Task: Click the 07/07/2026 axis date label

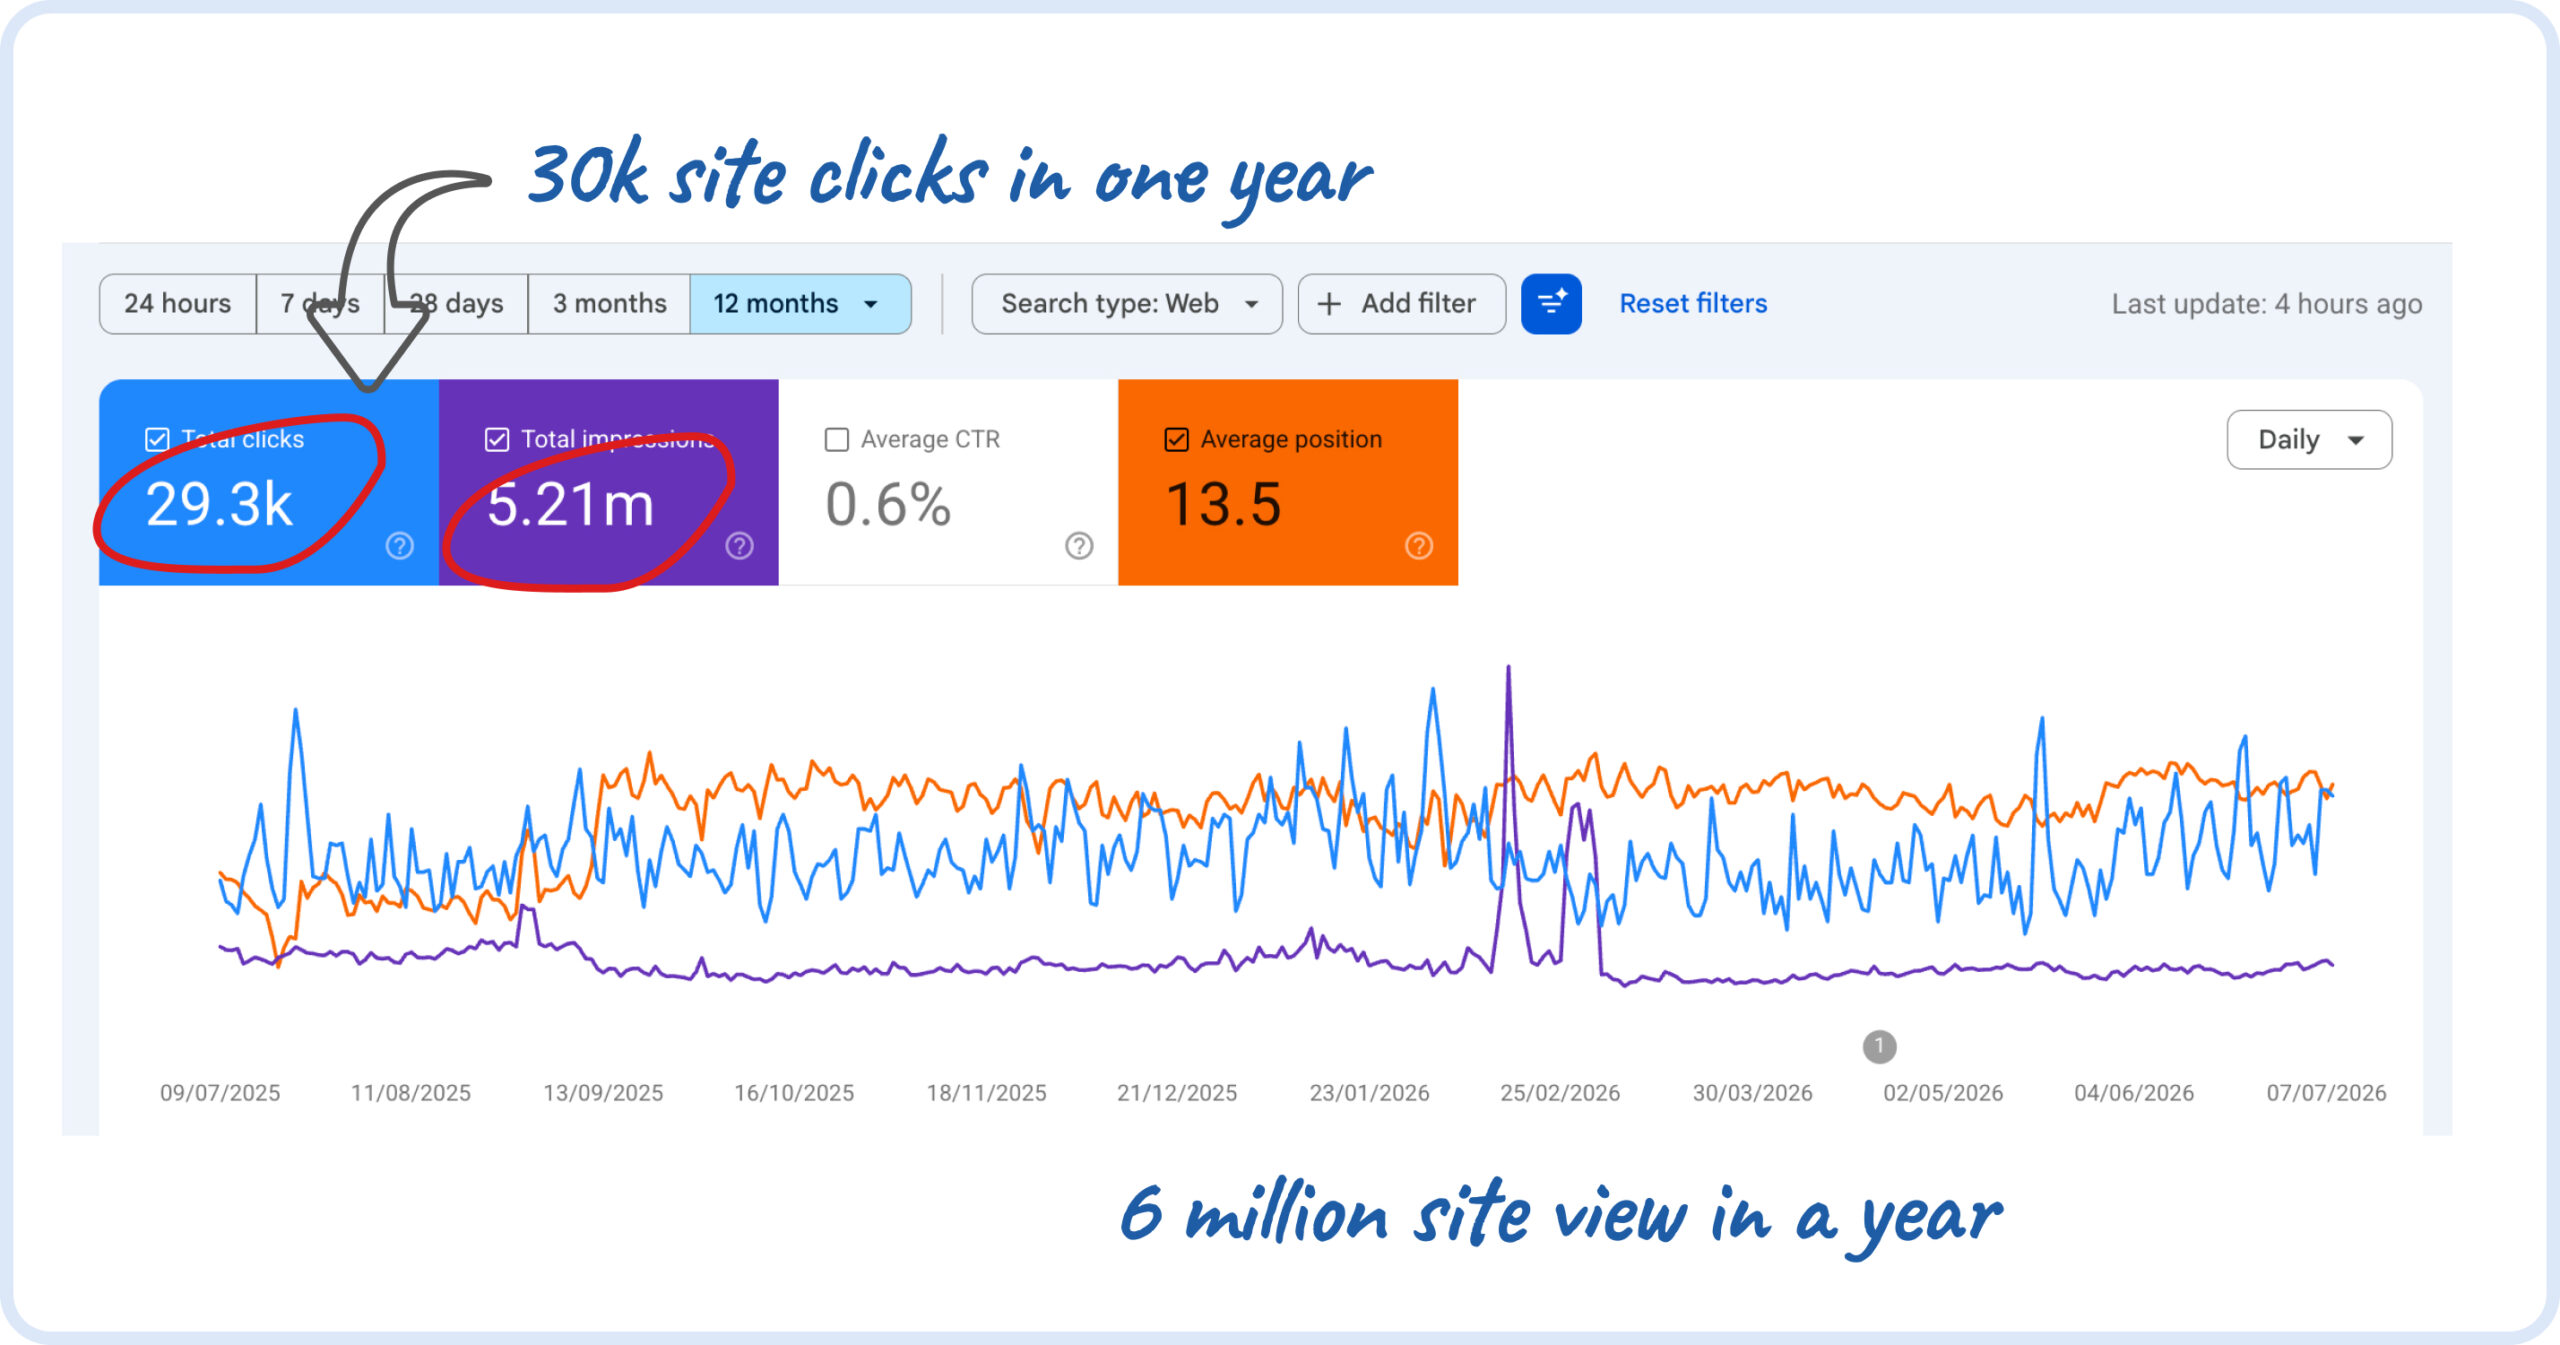Action: 2326,1093
